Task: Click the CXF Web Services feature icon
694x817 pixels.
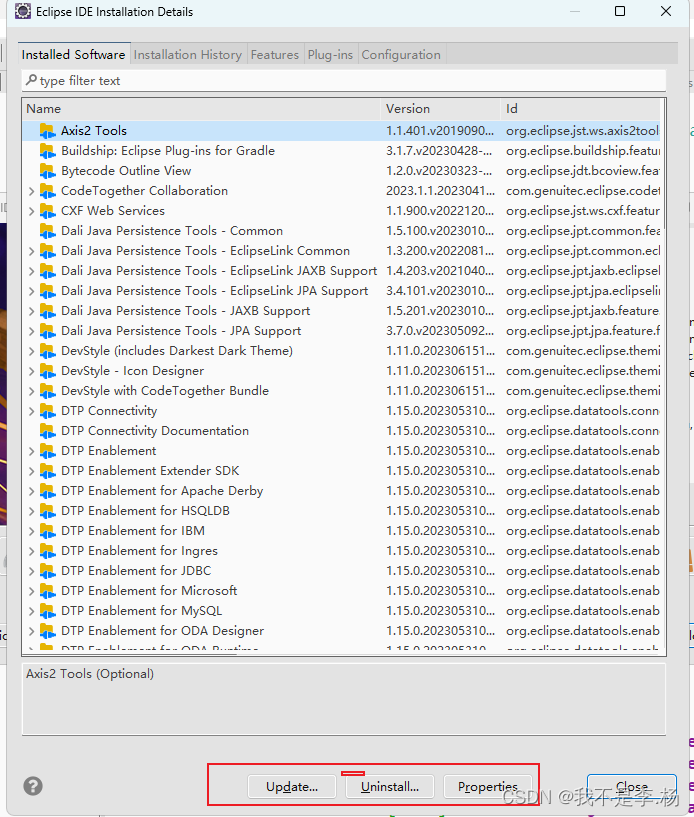Action: click(47, 211)
